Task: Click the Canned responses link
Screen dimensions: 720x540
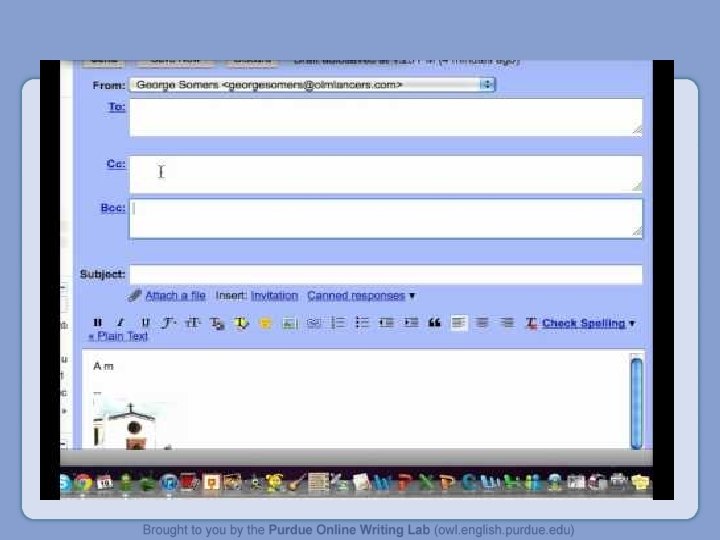Action: [x=356, y=296]
